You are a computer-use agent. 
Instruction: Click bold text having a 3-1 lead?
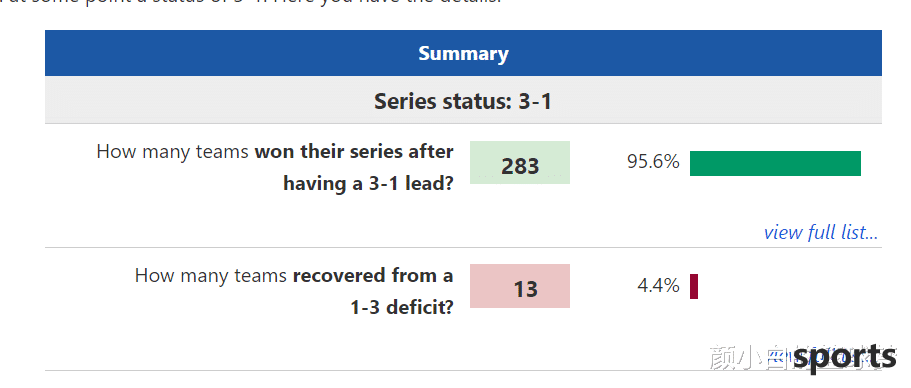[x=368, y=184]
